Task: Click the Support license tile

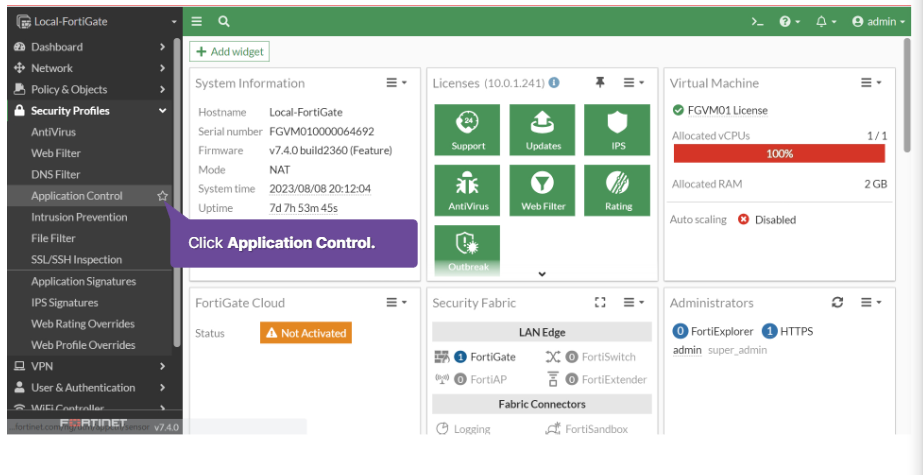Action: (467, 130)
